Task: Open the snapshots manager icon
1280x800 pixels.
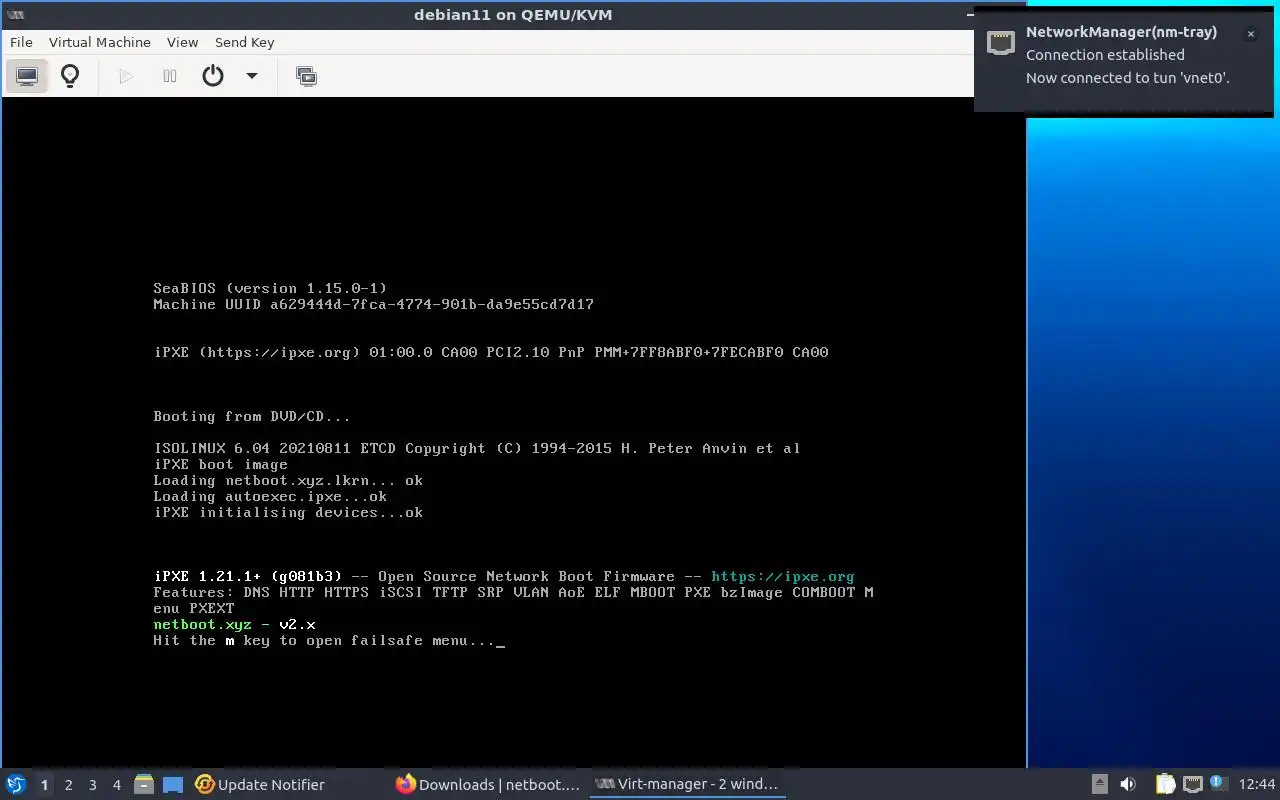Action: point(306,76)
